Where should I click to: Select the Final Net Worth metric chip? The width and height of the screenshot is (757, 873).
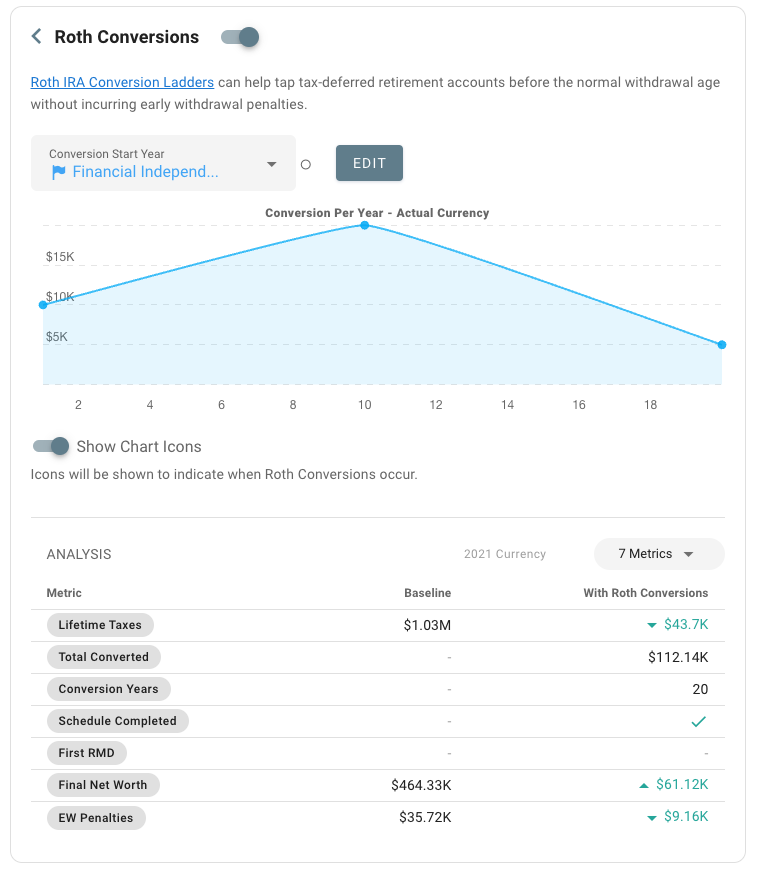pos(103,785)
